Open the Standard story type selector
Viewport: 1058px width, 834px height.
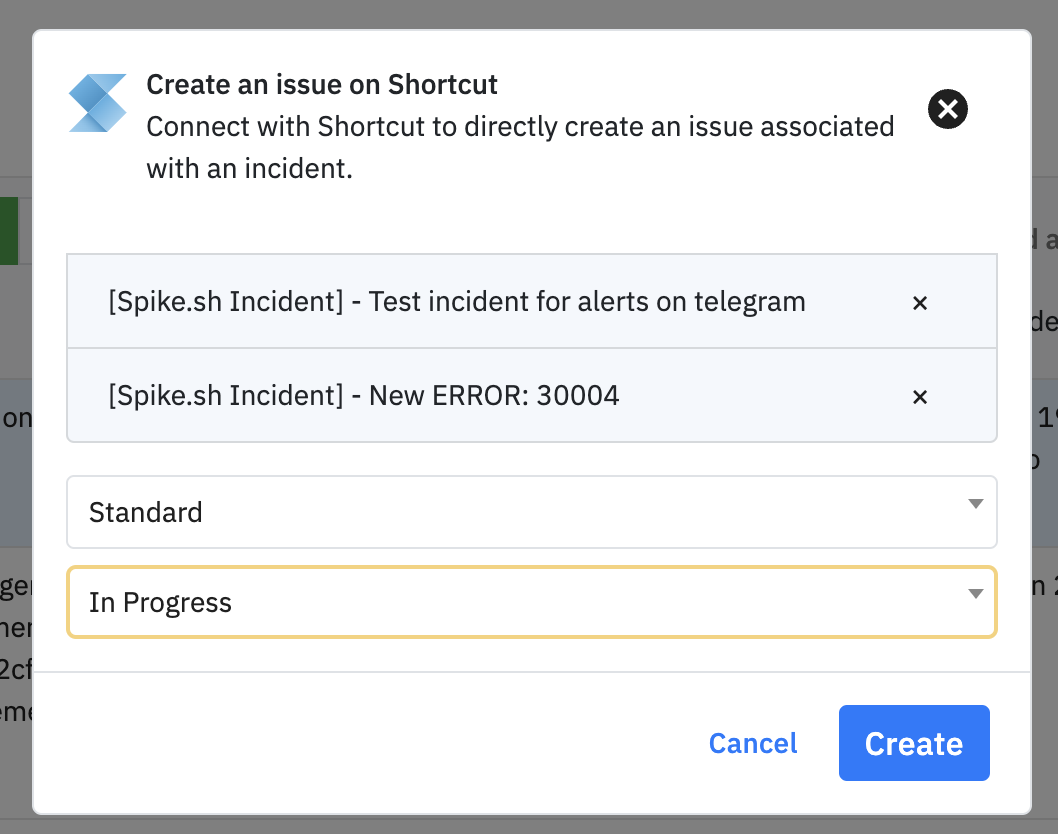pos(500,512)
